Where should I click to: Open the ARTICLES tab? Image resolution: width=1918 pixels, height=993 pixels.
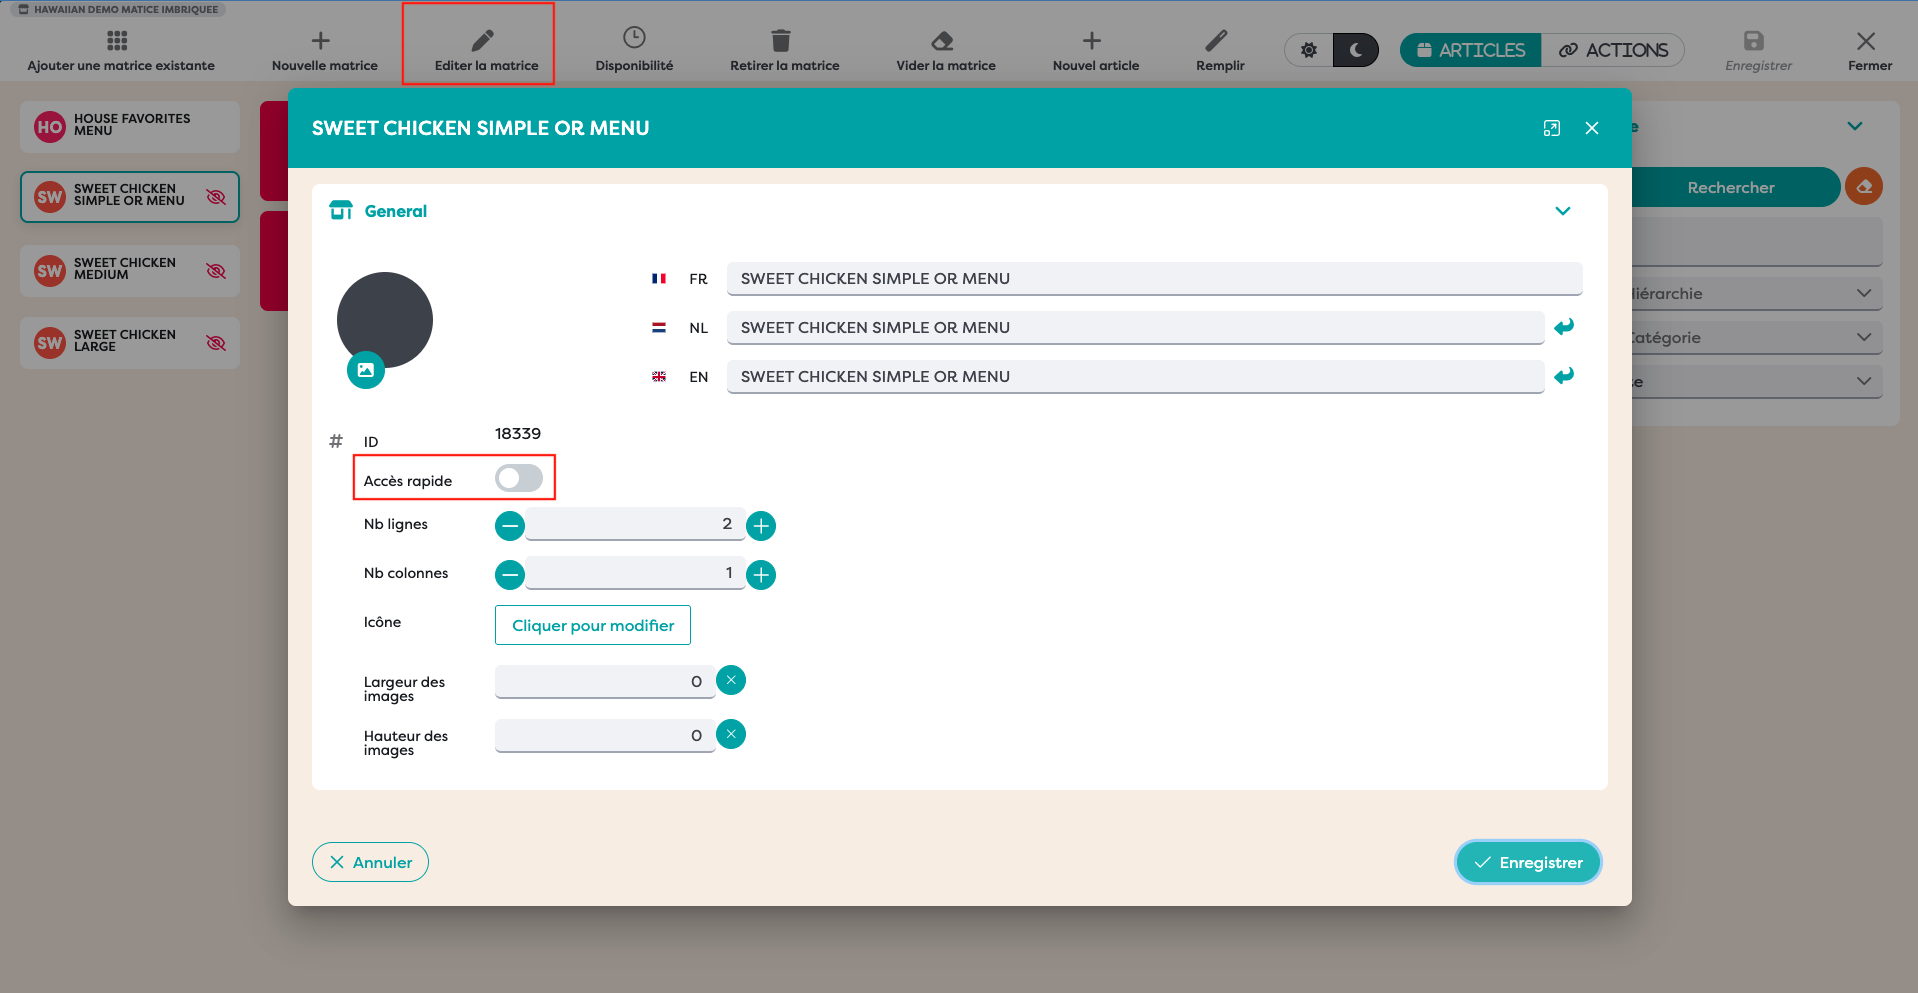[1470, 50]
